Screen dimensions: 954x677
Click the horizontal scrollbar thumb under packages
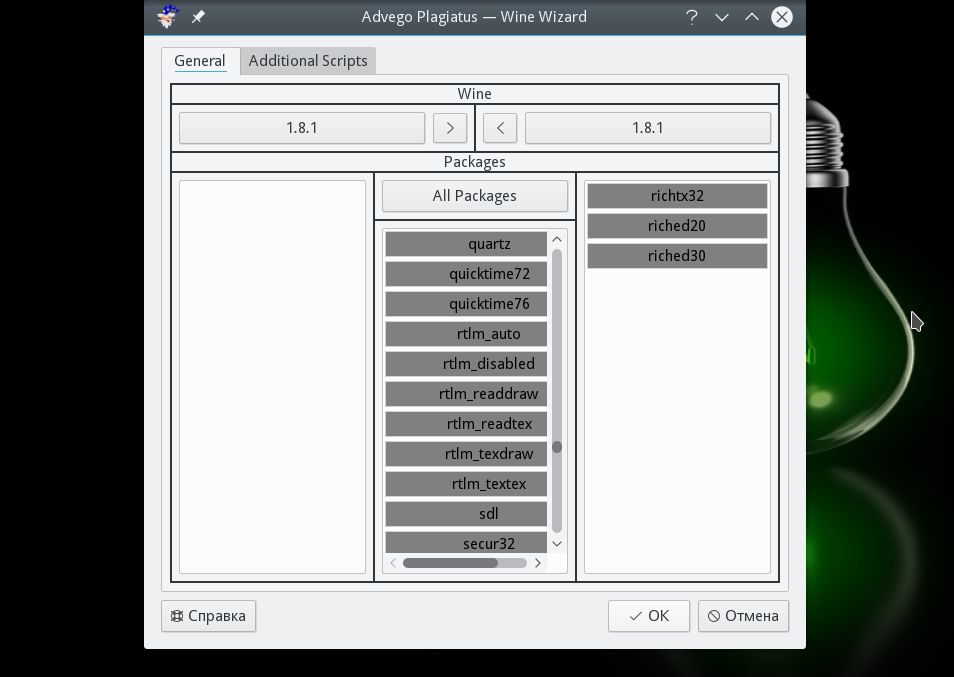(x=450, y=563)
